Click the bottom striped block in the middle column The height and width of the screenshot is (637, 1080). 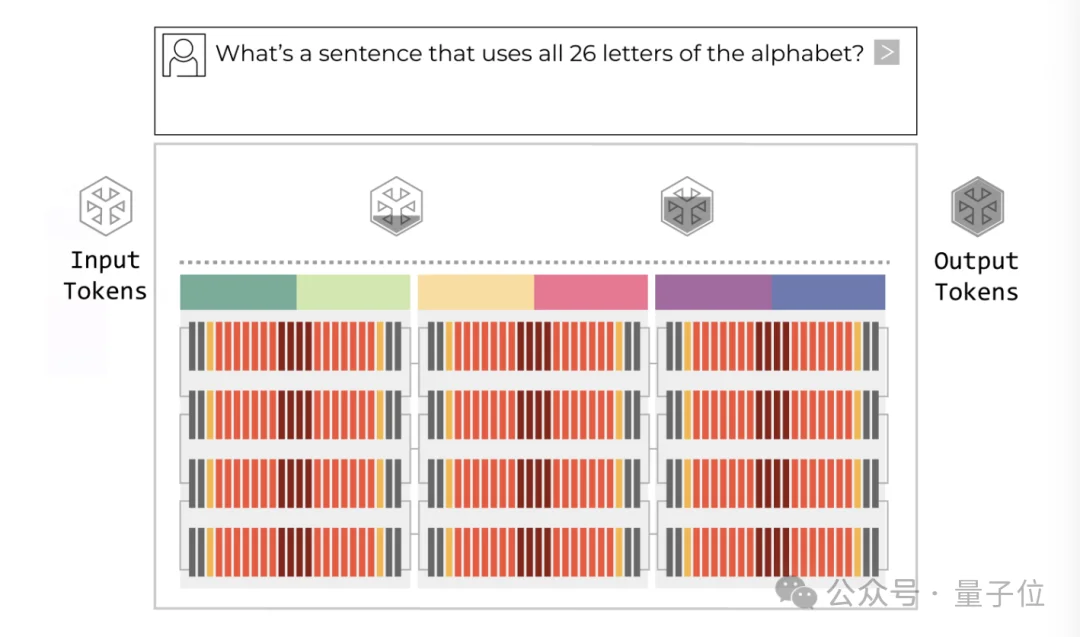533,552
